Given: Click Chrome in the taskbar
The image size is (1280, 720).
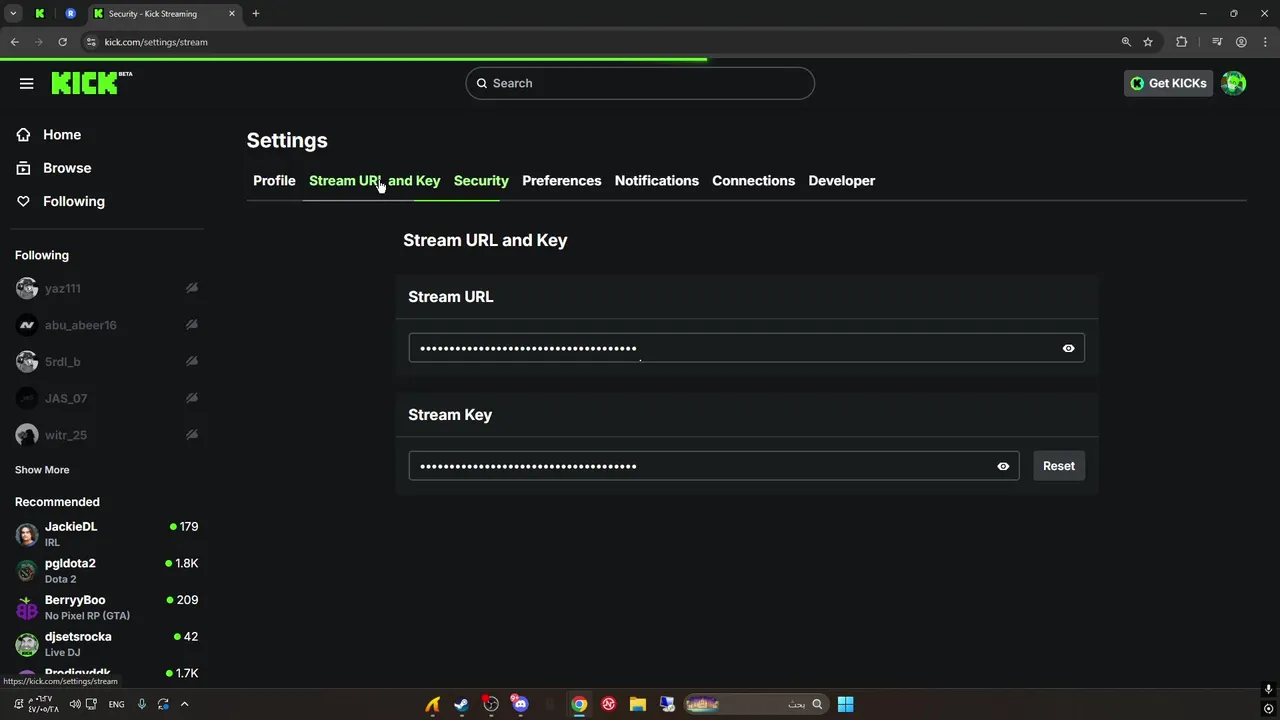Looking at the screenshot, I should 579,704.
